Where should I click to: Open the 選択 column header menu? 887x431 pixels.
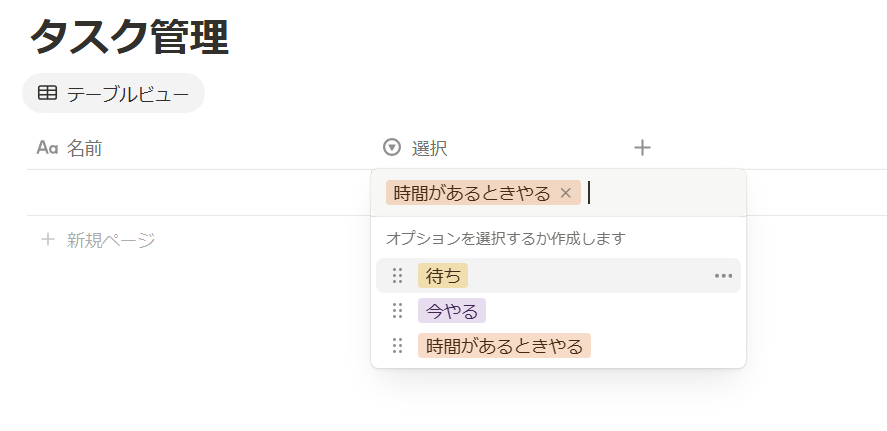click(x=429, y=148)
